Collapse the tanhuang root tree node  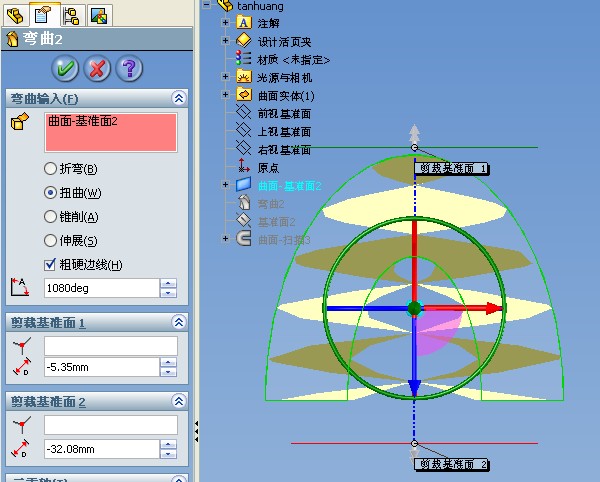(207, 5)
